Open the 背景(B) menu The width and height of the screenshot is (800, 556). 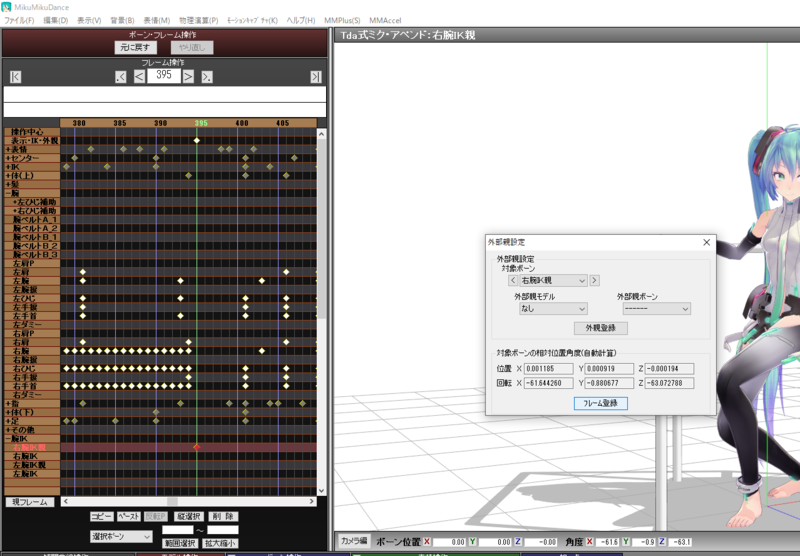click(122, 20)
